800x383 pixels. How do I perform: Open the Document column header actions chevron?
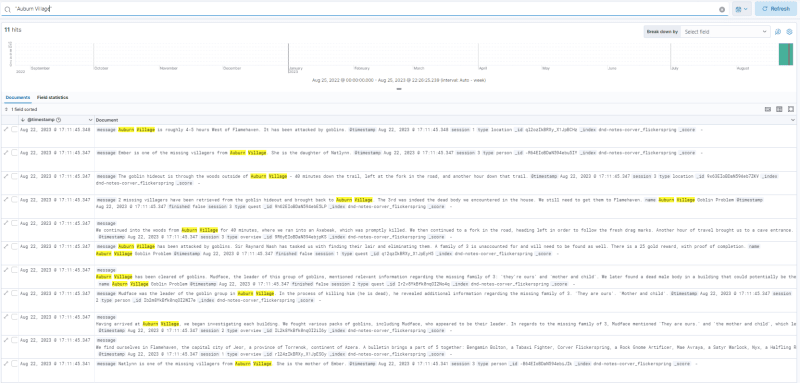pos(792,120)
